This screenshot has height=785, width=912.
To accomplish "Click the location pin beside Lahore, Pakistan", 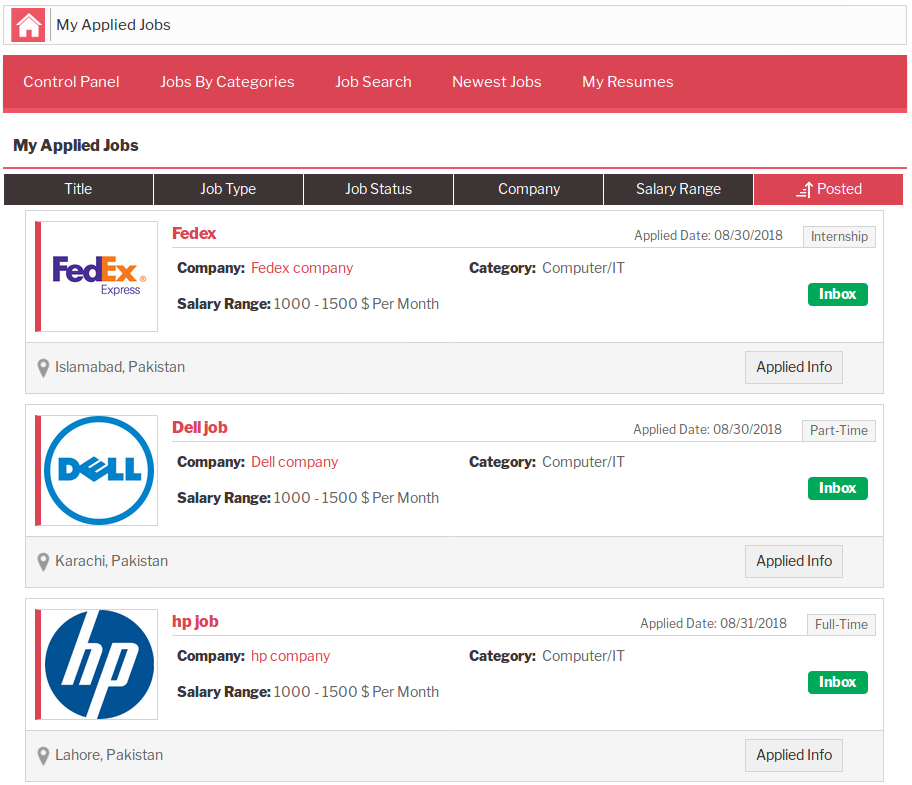I will click(43, 756).
